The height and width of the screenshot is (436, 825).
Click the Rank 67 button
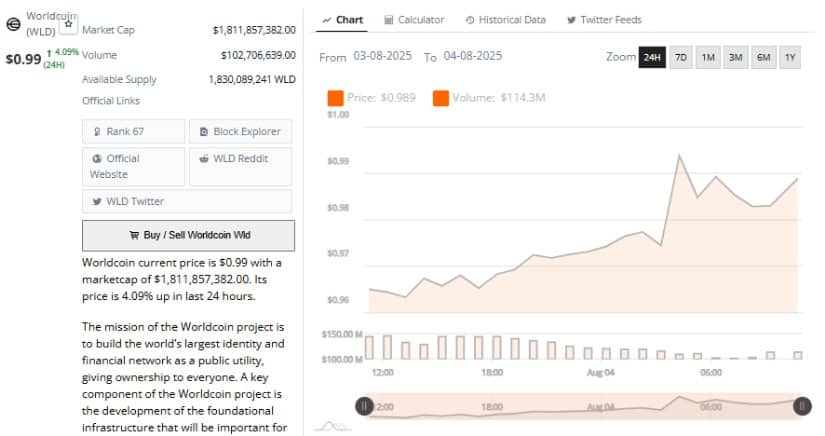coord(134,131)
